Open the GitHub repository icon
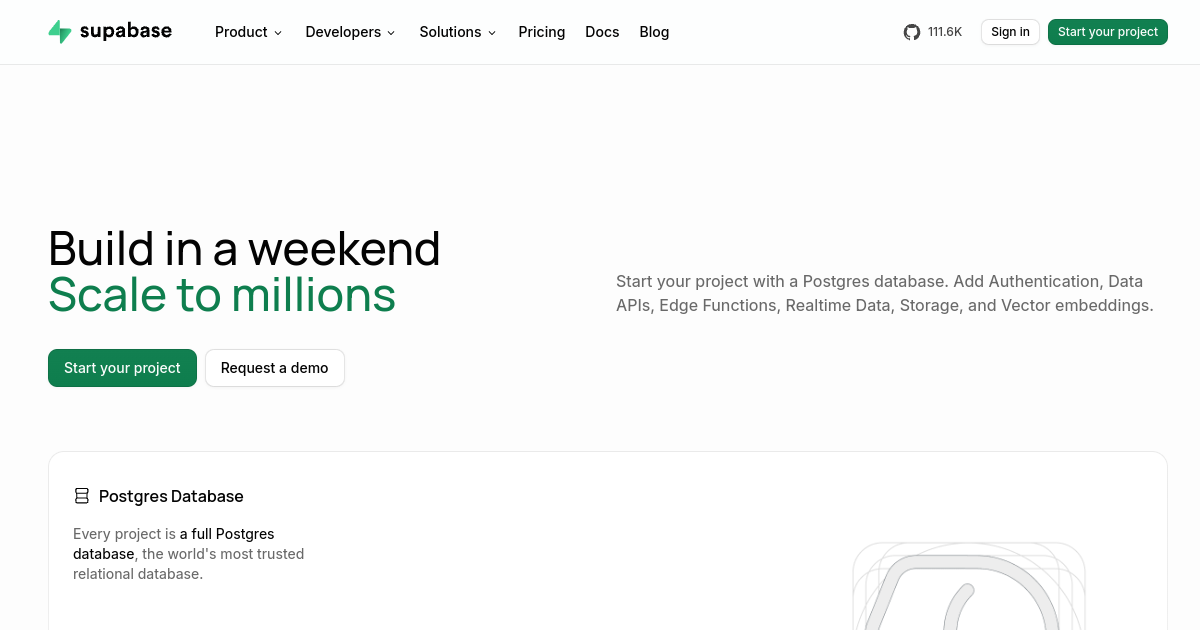This screenshot has width=1200, height=630. (912, 32)
